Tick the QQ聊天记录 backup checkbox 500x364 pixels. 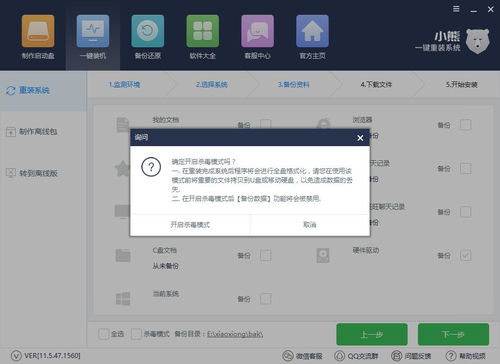click(466, 169)
